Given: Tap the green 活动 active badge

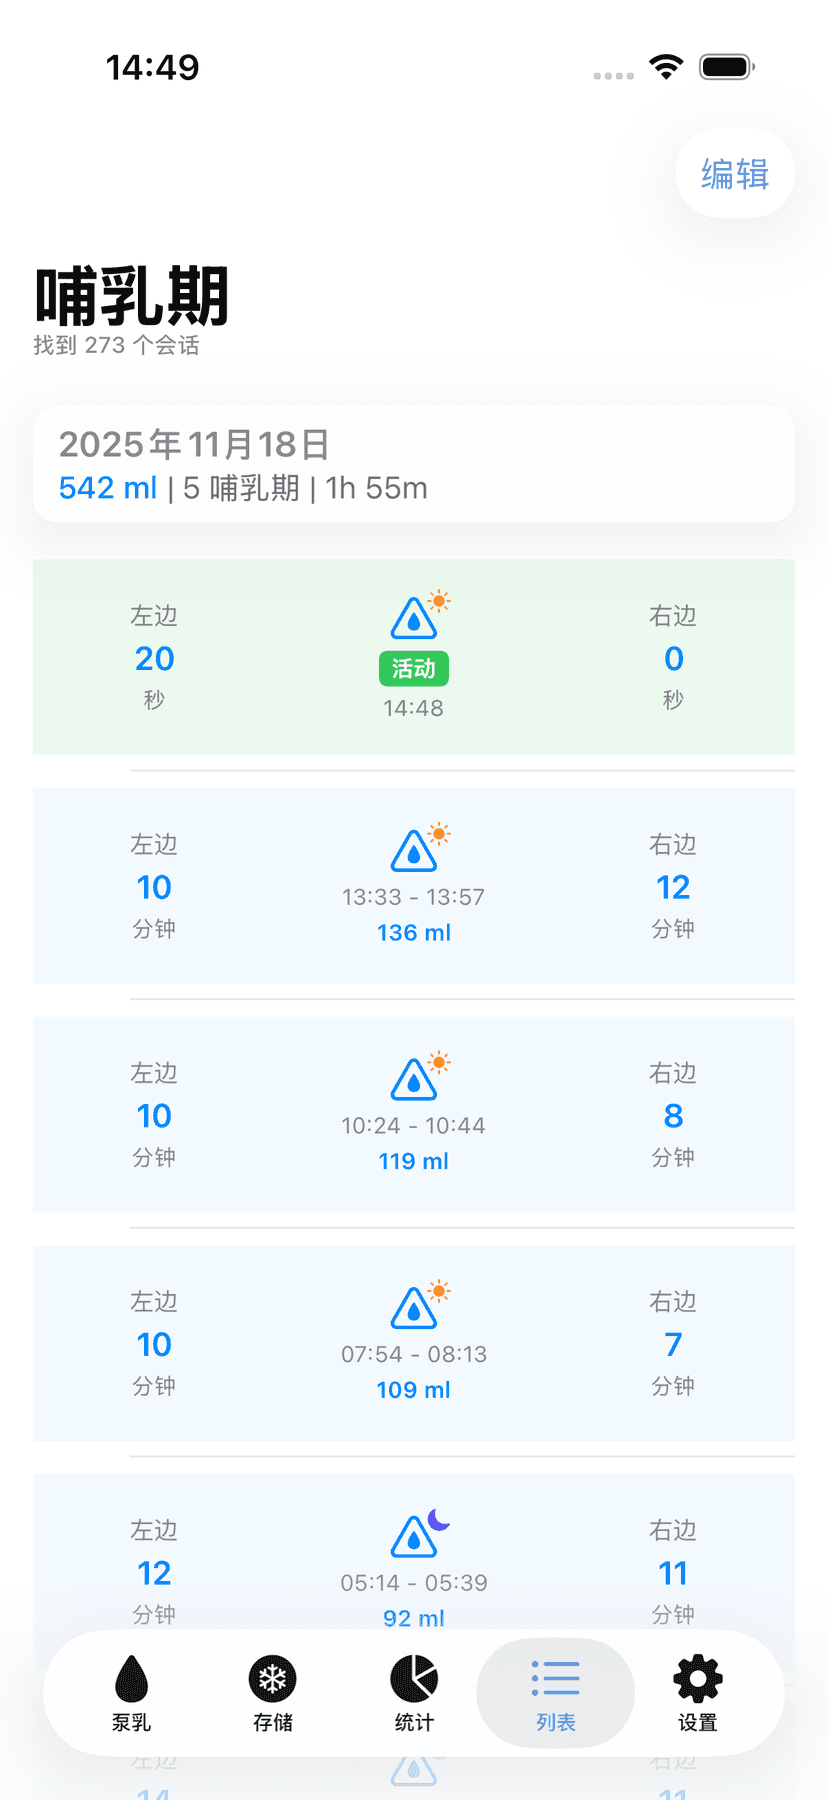Looking at the screenshot, I should [x=414, y=668].
